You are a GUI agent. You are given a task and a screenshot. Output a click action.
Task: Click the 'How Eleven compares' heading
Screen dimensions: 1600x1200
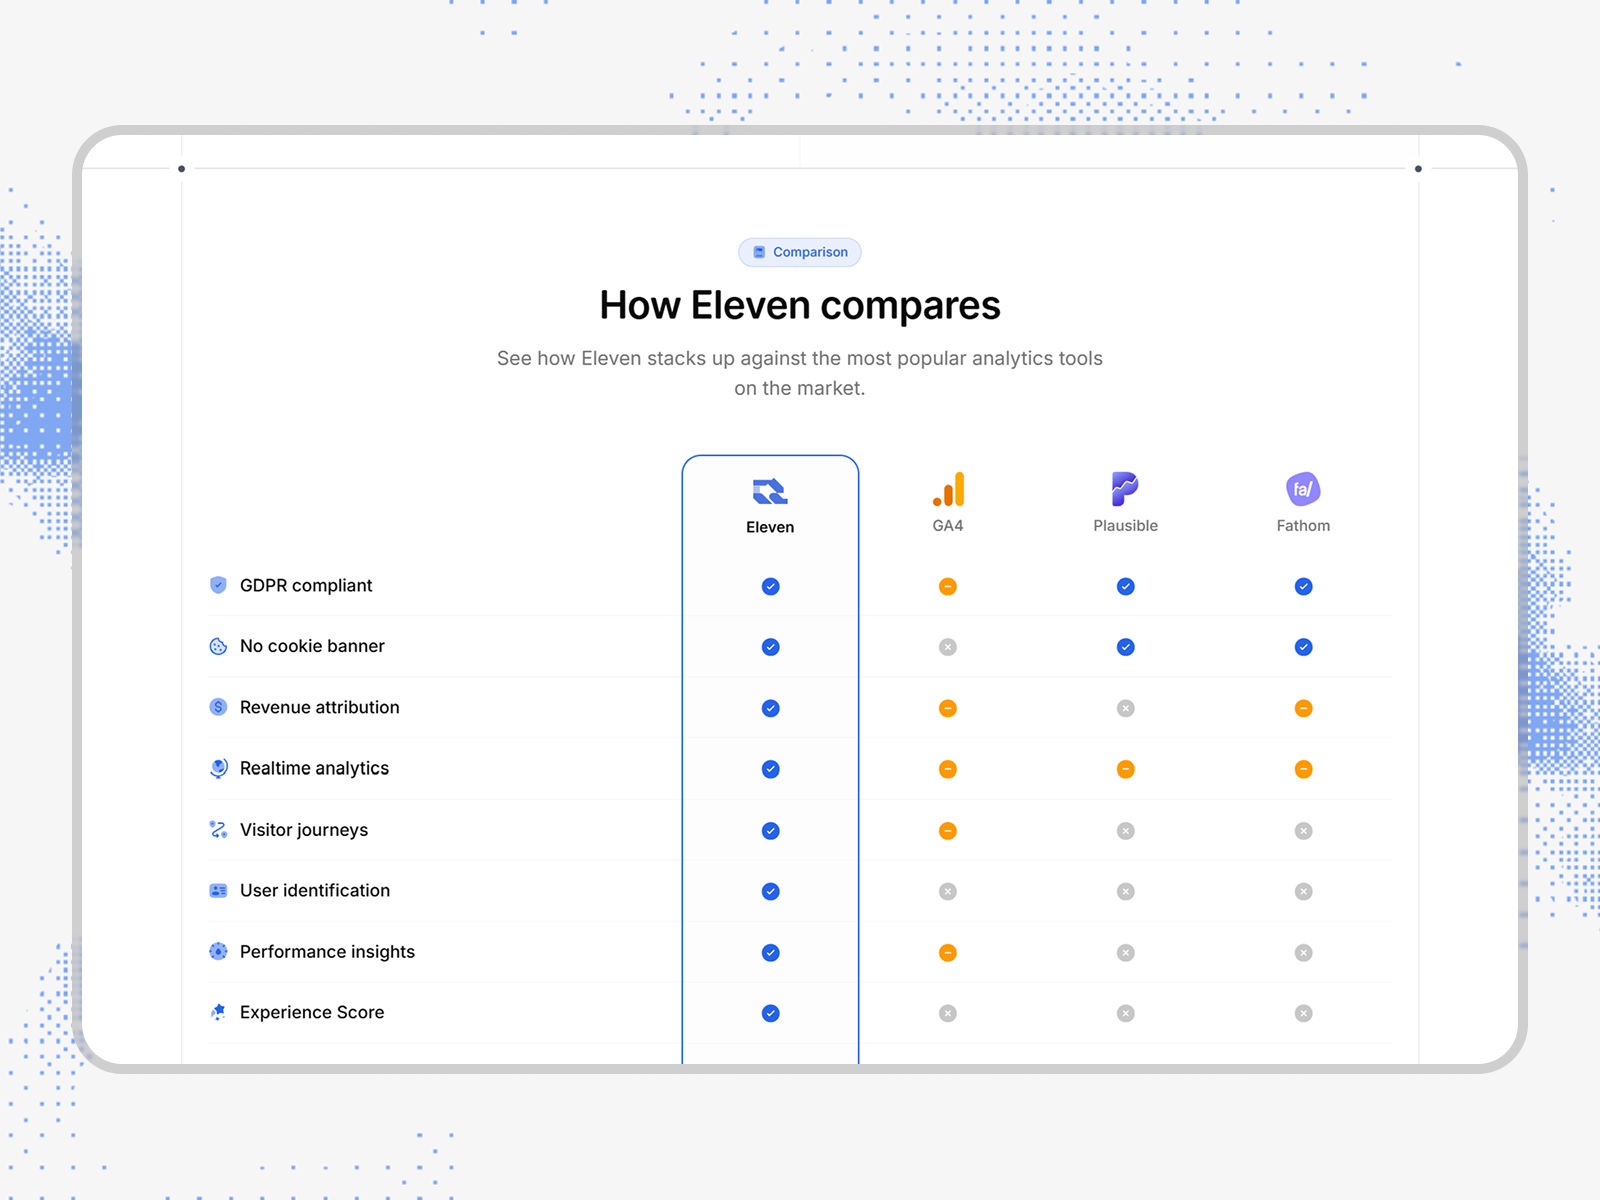point(800,306)
